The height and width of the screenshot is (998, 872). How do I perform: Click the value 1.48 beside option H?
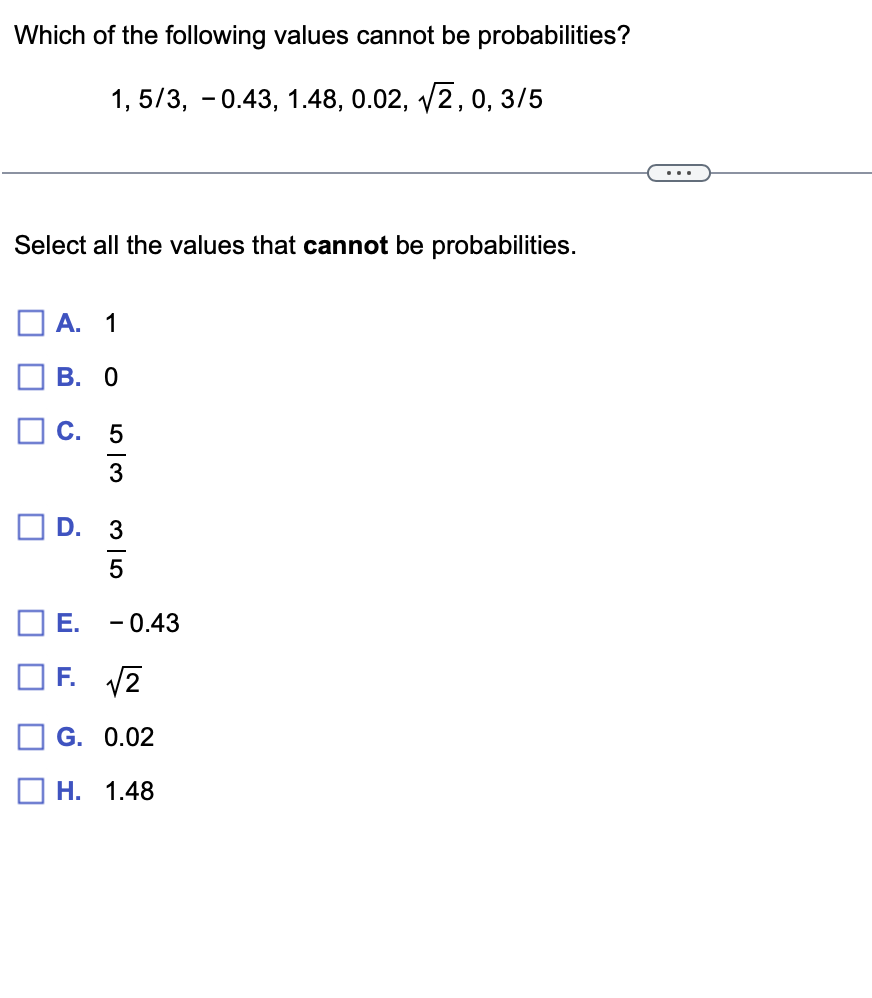click(x=132, y=790)
